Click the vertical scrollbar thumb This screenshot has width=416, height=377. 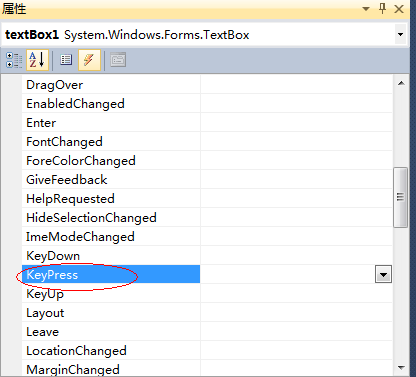(x=401, y=197)
